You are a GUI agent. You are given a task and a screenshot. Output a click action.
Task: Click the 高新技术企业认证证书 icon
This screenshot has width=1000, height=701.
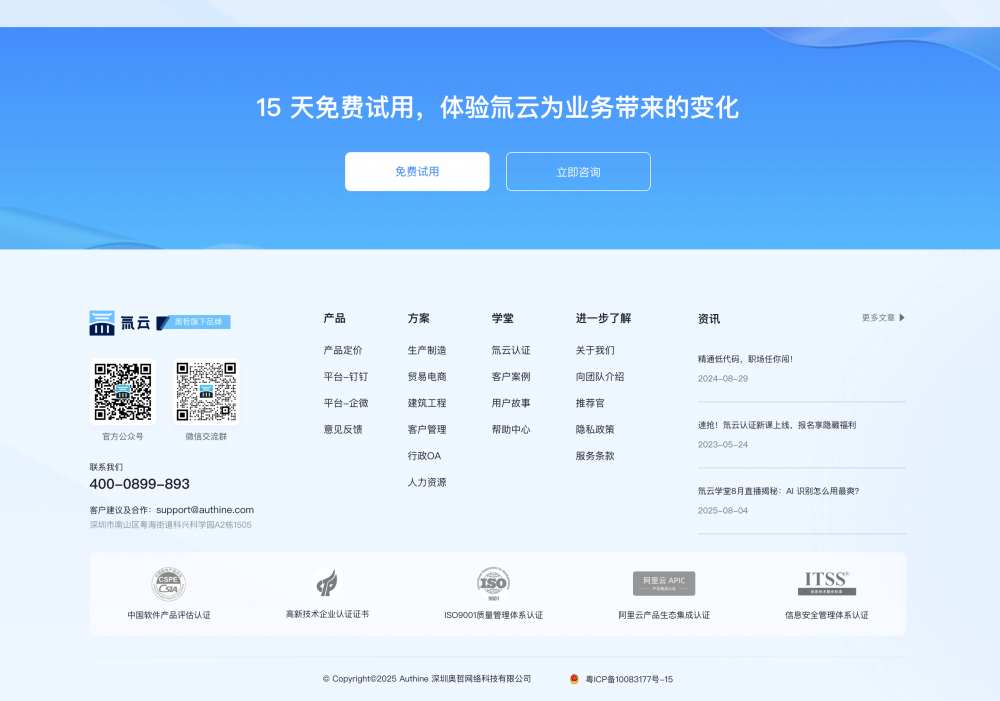[x=327, y=582]
